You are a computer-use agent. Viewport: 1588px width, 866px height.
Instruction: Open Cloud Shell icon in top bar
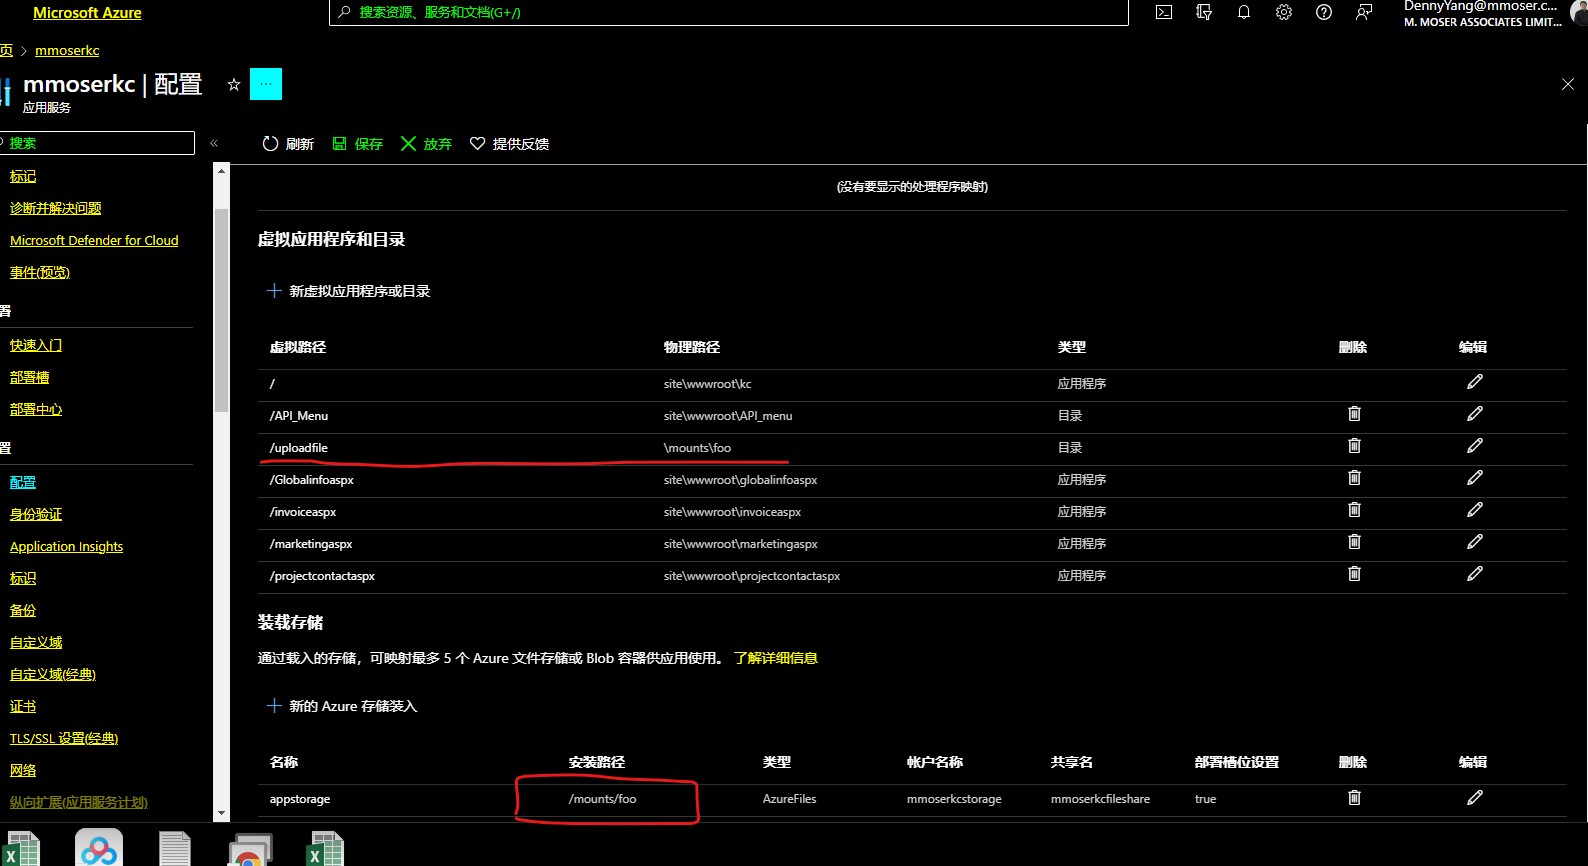point(1164,13)
